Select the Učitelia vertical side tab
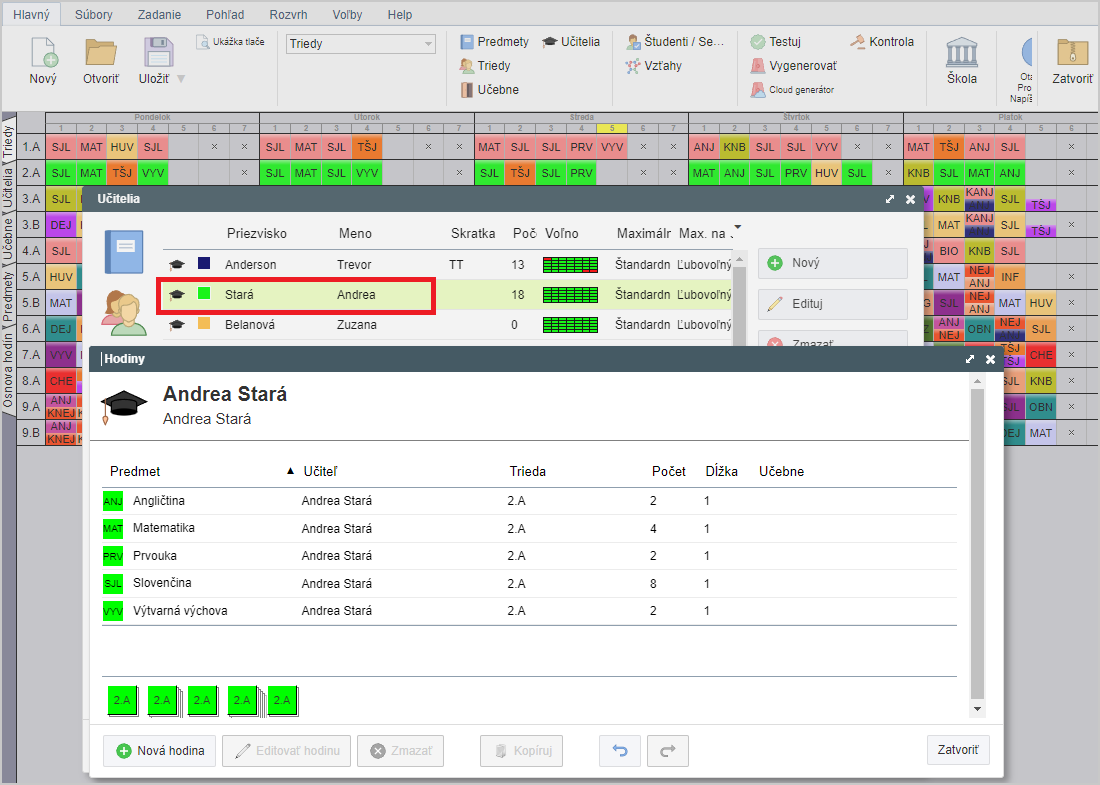The width and height of the screenshot is (1100, 785). click(8, 187)
